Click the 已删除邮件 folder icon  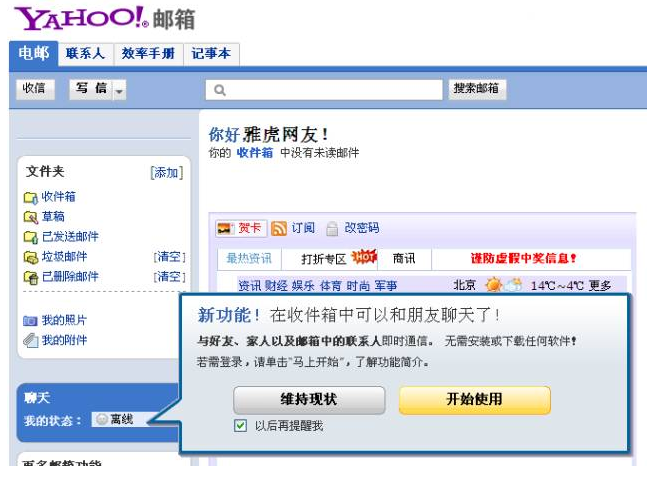tap(30, 277)
